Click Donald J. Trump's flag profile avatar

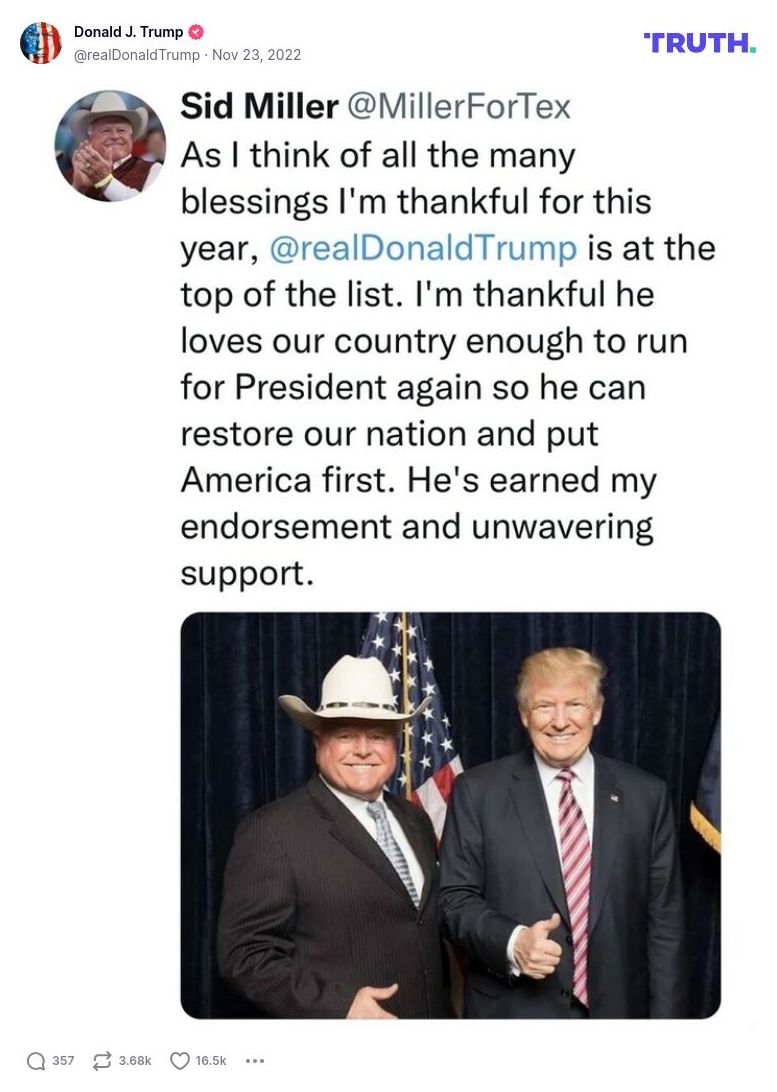click(x=41, y=42)
